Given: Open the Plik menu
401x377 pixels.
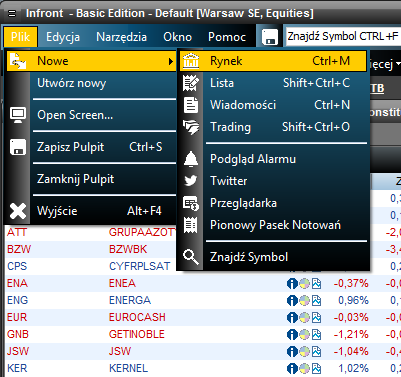Looking at the screenshot, I should point(20,37).
